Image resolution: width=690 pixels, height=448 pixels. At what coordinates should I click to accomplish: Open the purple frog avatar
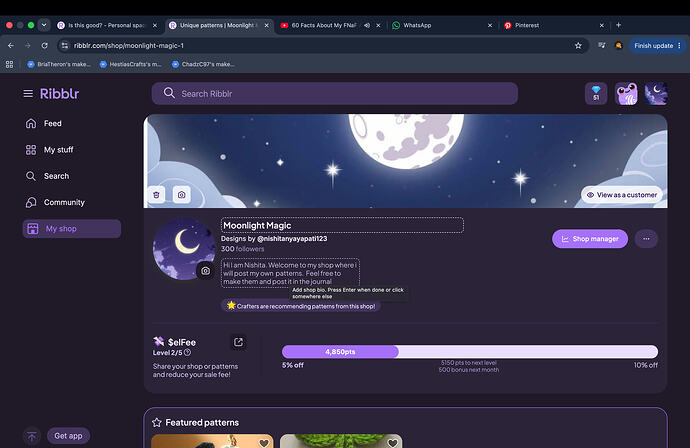pos(626,93)
